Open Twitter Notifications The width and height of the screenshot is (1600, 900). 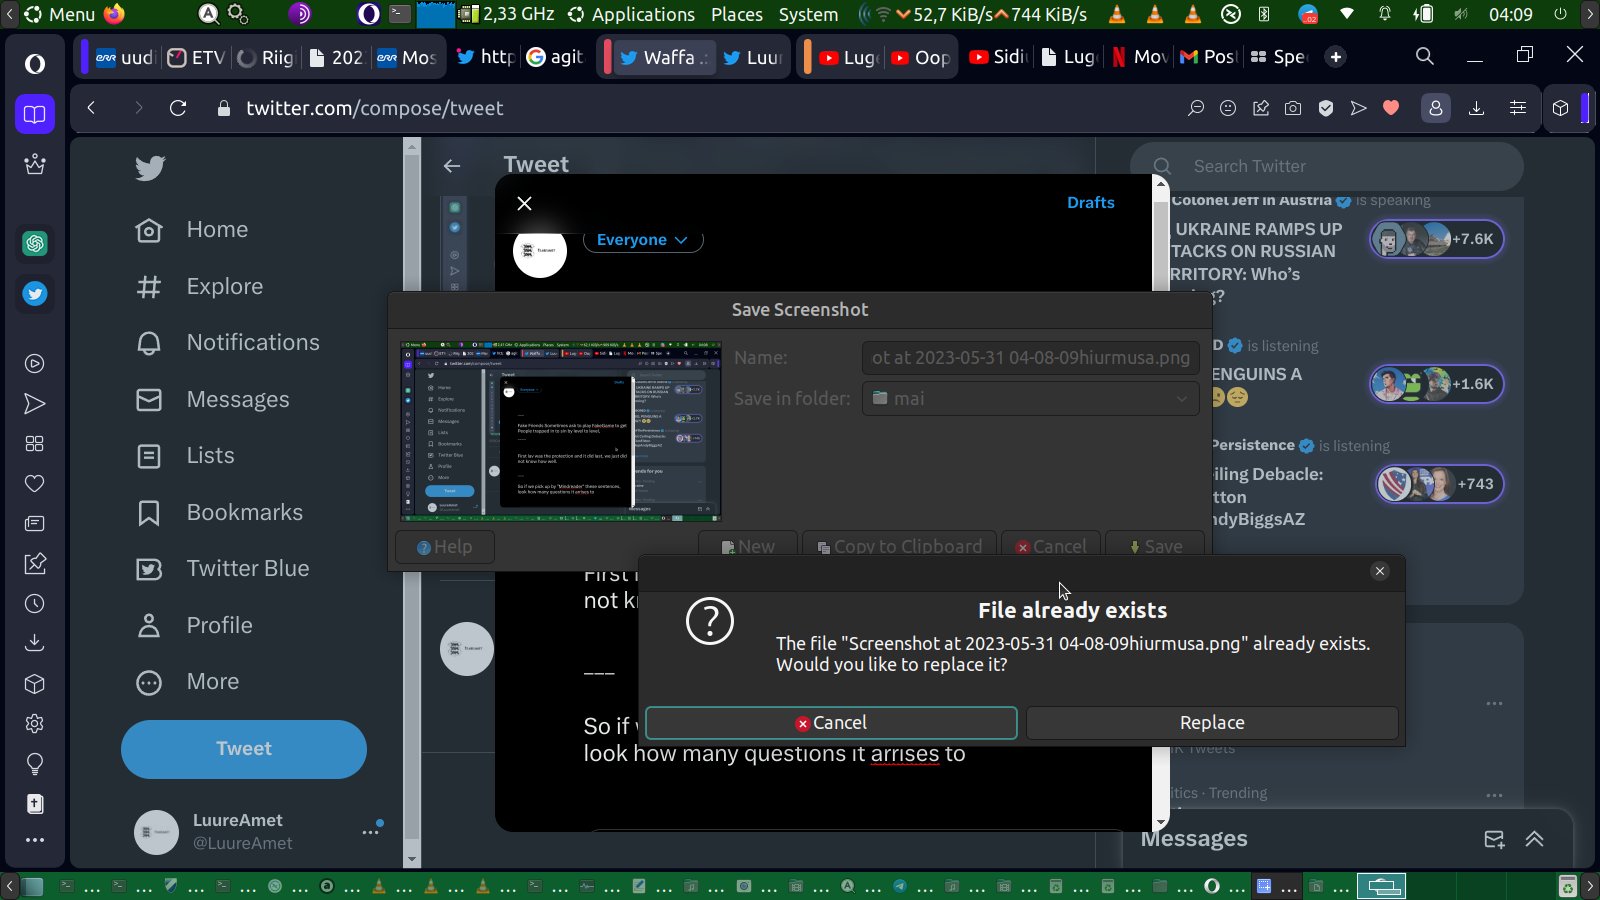coord(228,343)
